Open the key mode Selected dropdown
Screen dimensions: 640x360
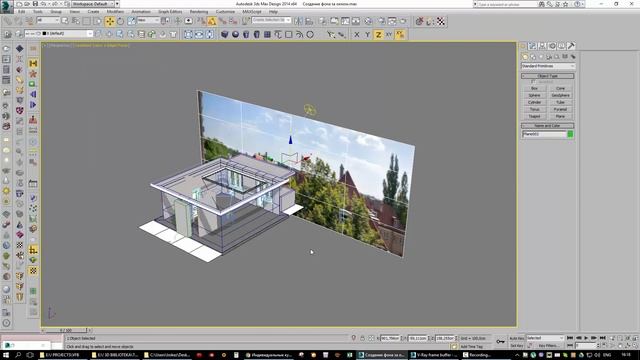pos(545,338)
